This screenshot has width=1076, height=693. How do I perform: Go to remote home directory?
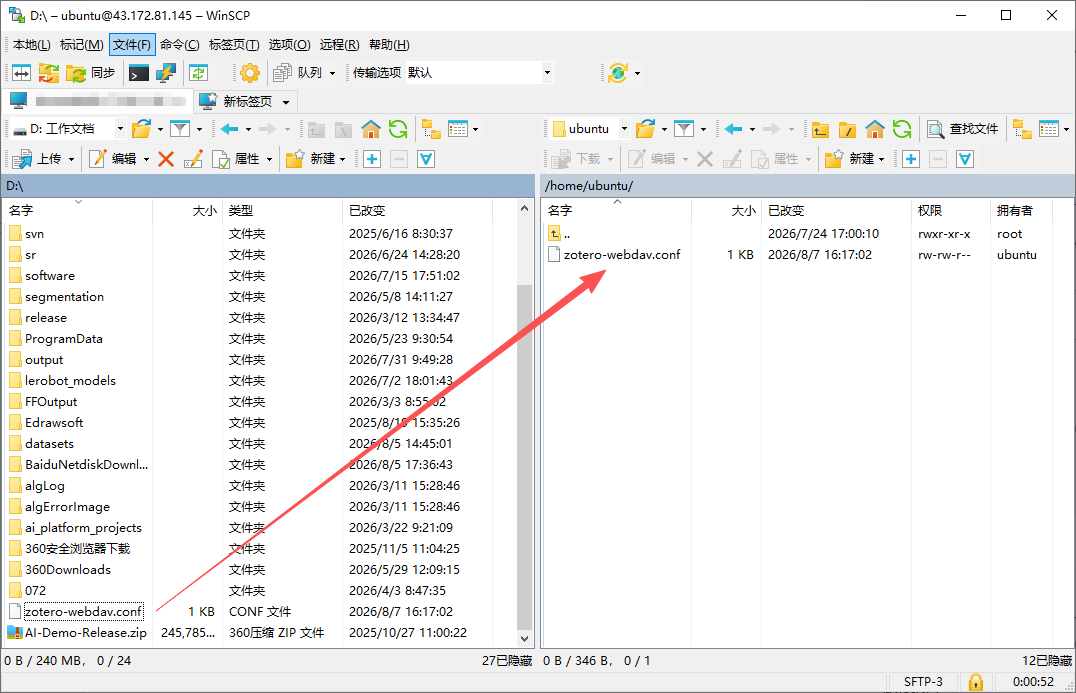click(875, 128)
